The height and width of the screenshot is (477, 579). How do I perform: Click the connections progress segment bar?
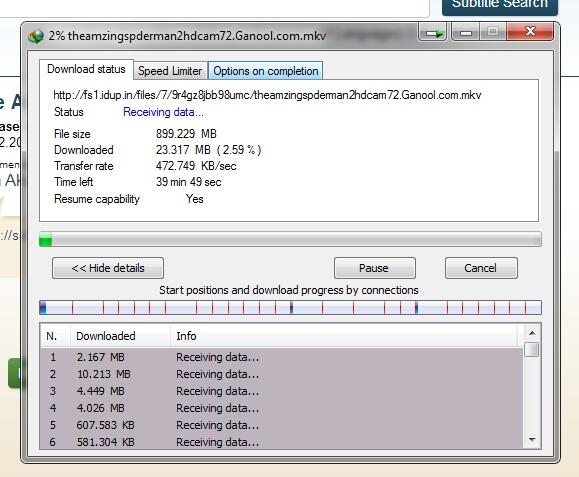(290, 308)
